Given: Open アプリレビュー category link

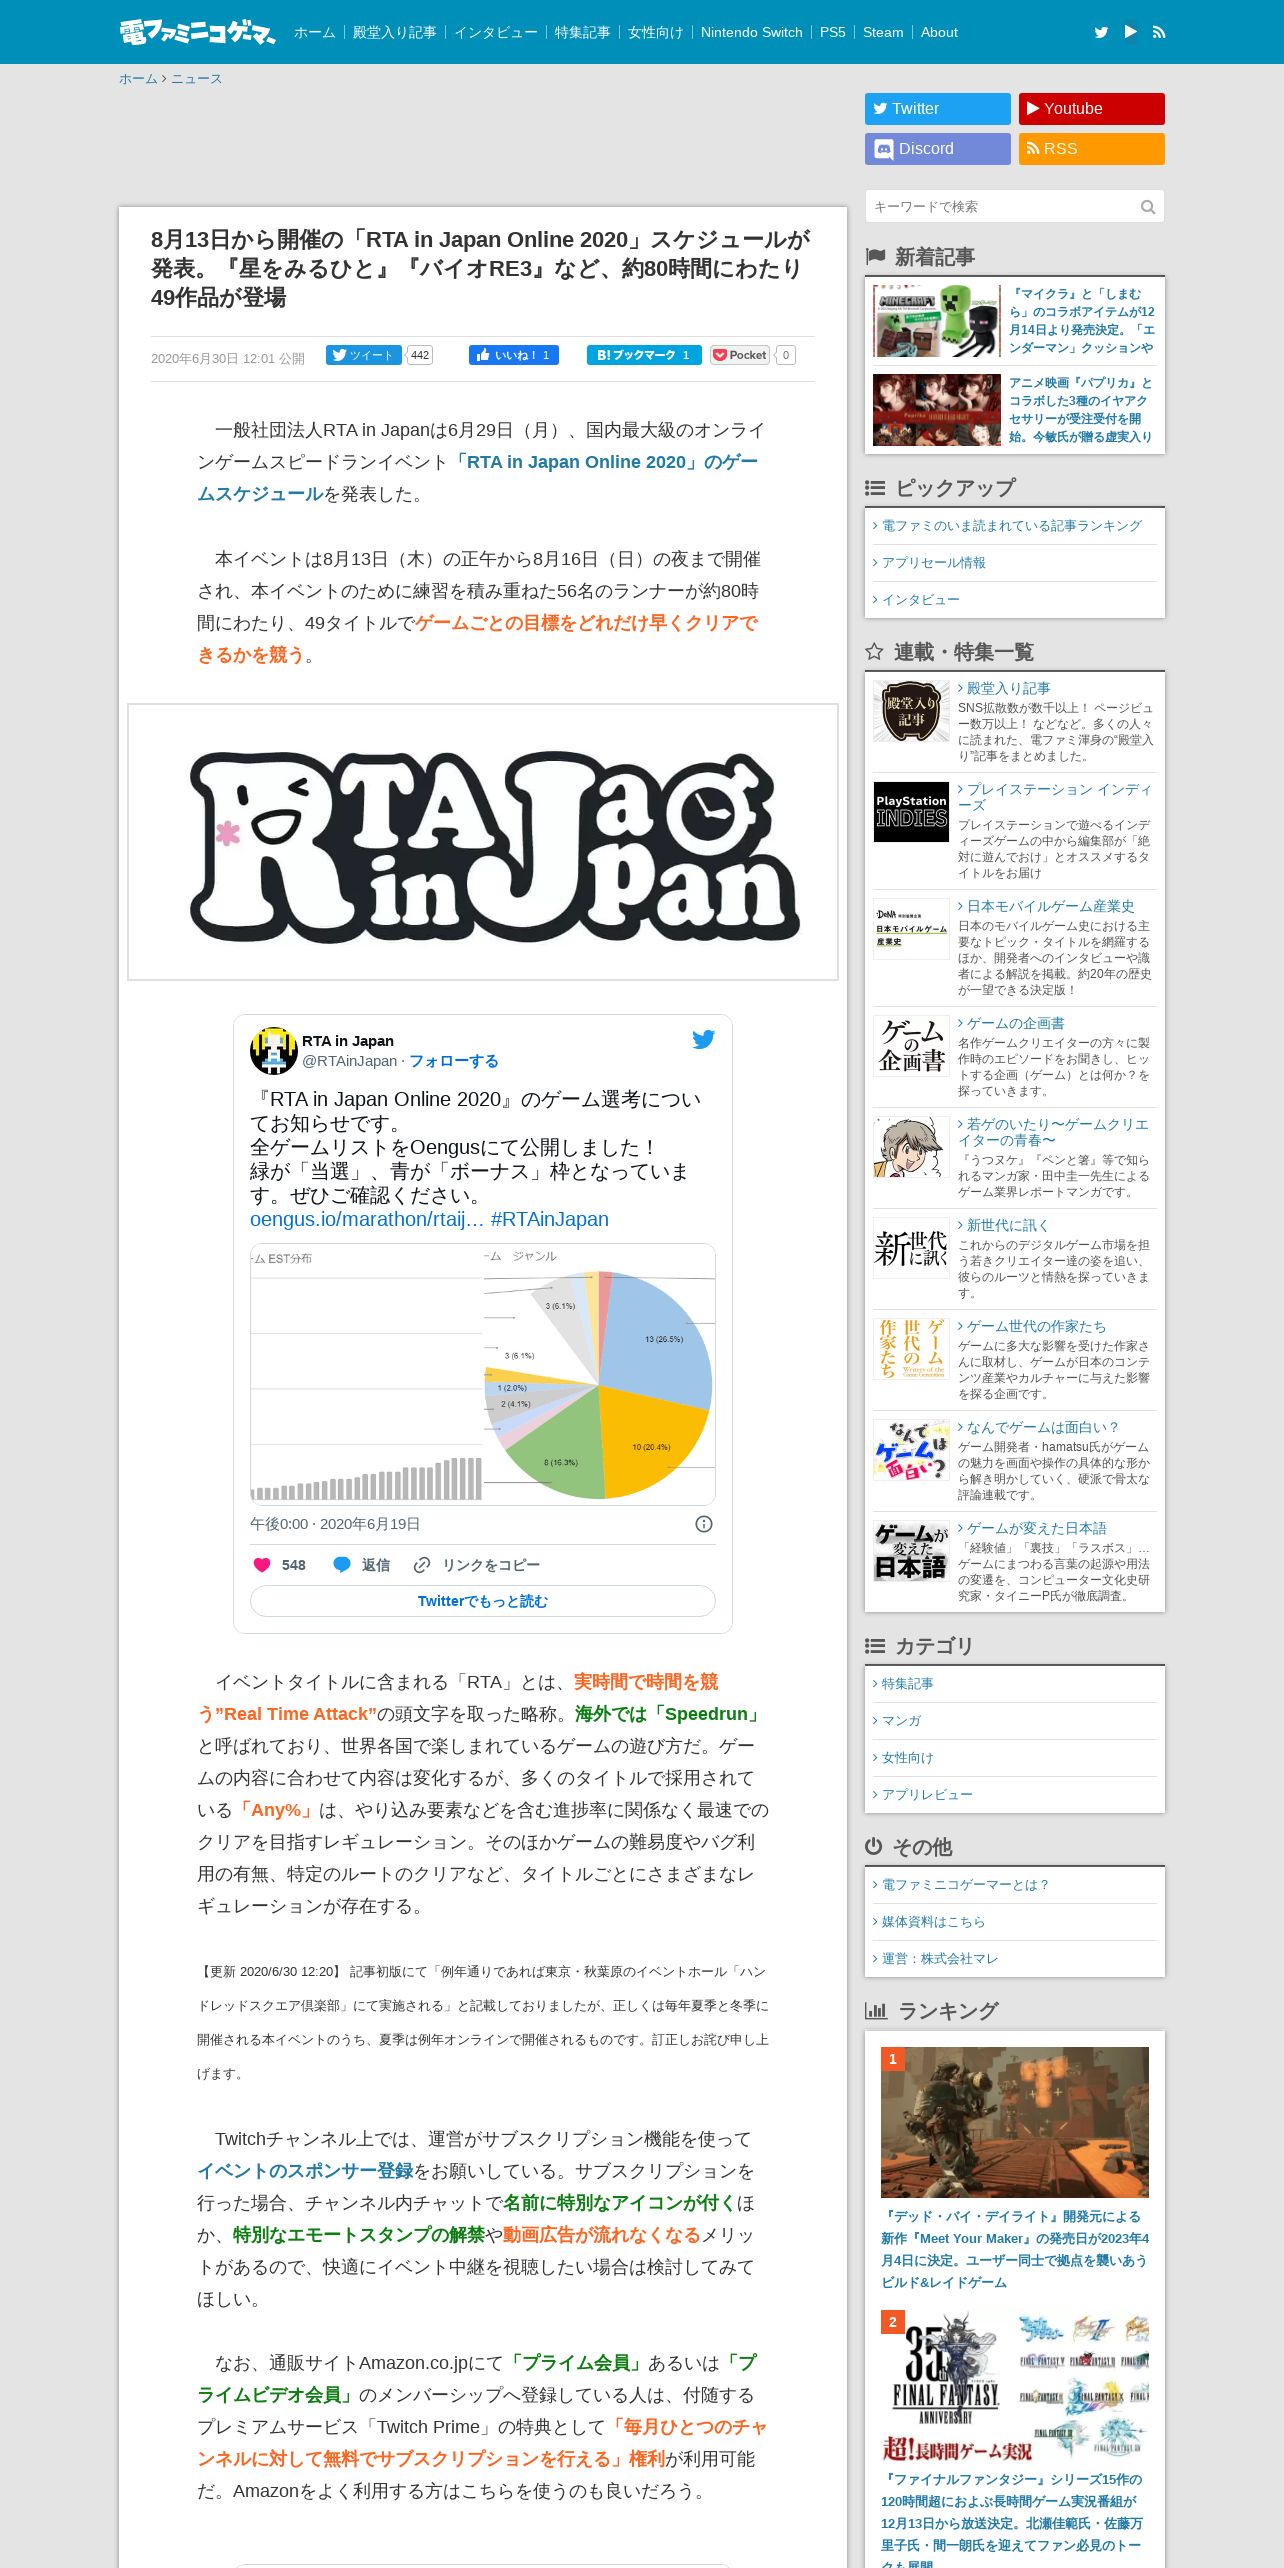Looking at the screenshot, I should (x=927, y=1795).
